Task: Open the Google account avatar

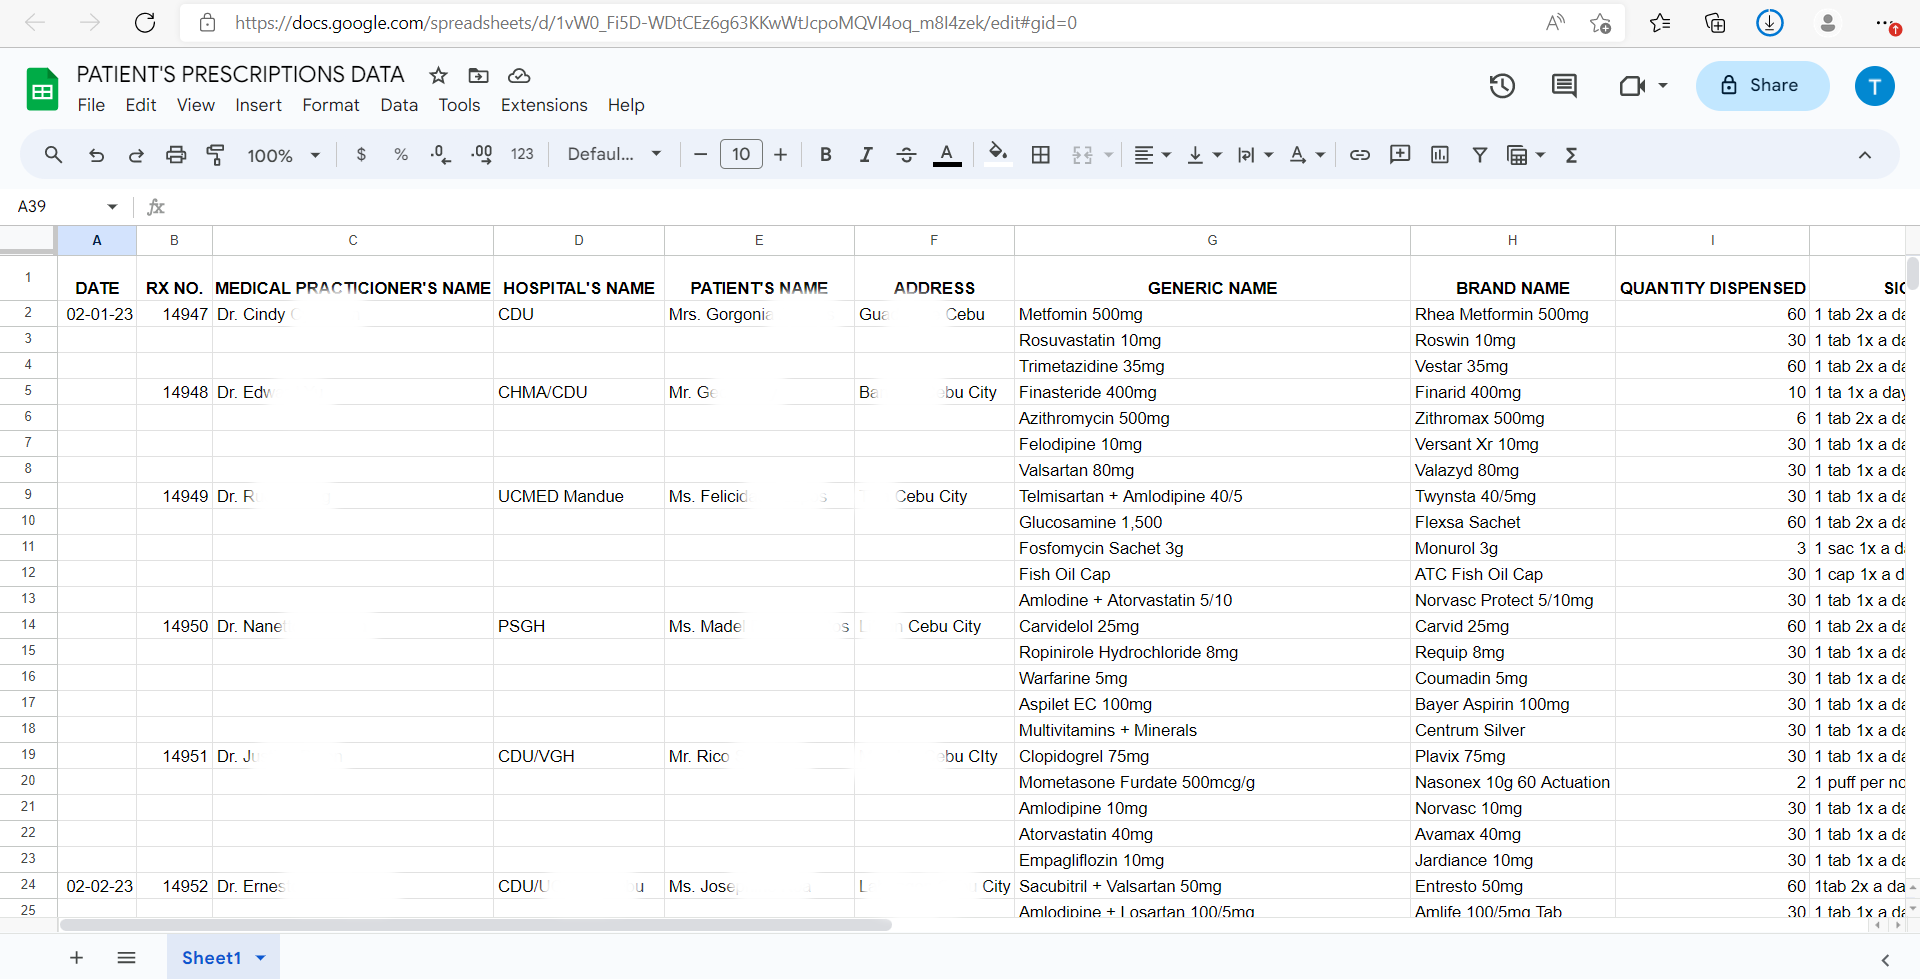Action: tap(1875, 86)
